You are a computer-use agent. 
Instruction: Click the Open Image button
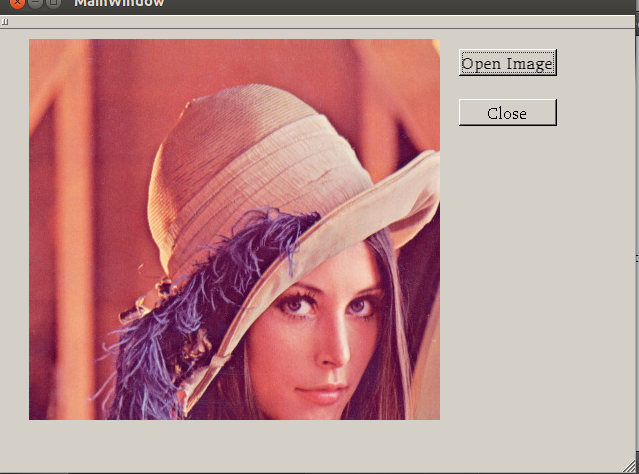pos(508,63)
